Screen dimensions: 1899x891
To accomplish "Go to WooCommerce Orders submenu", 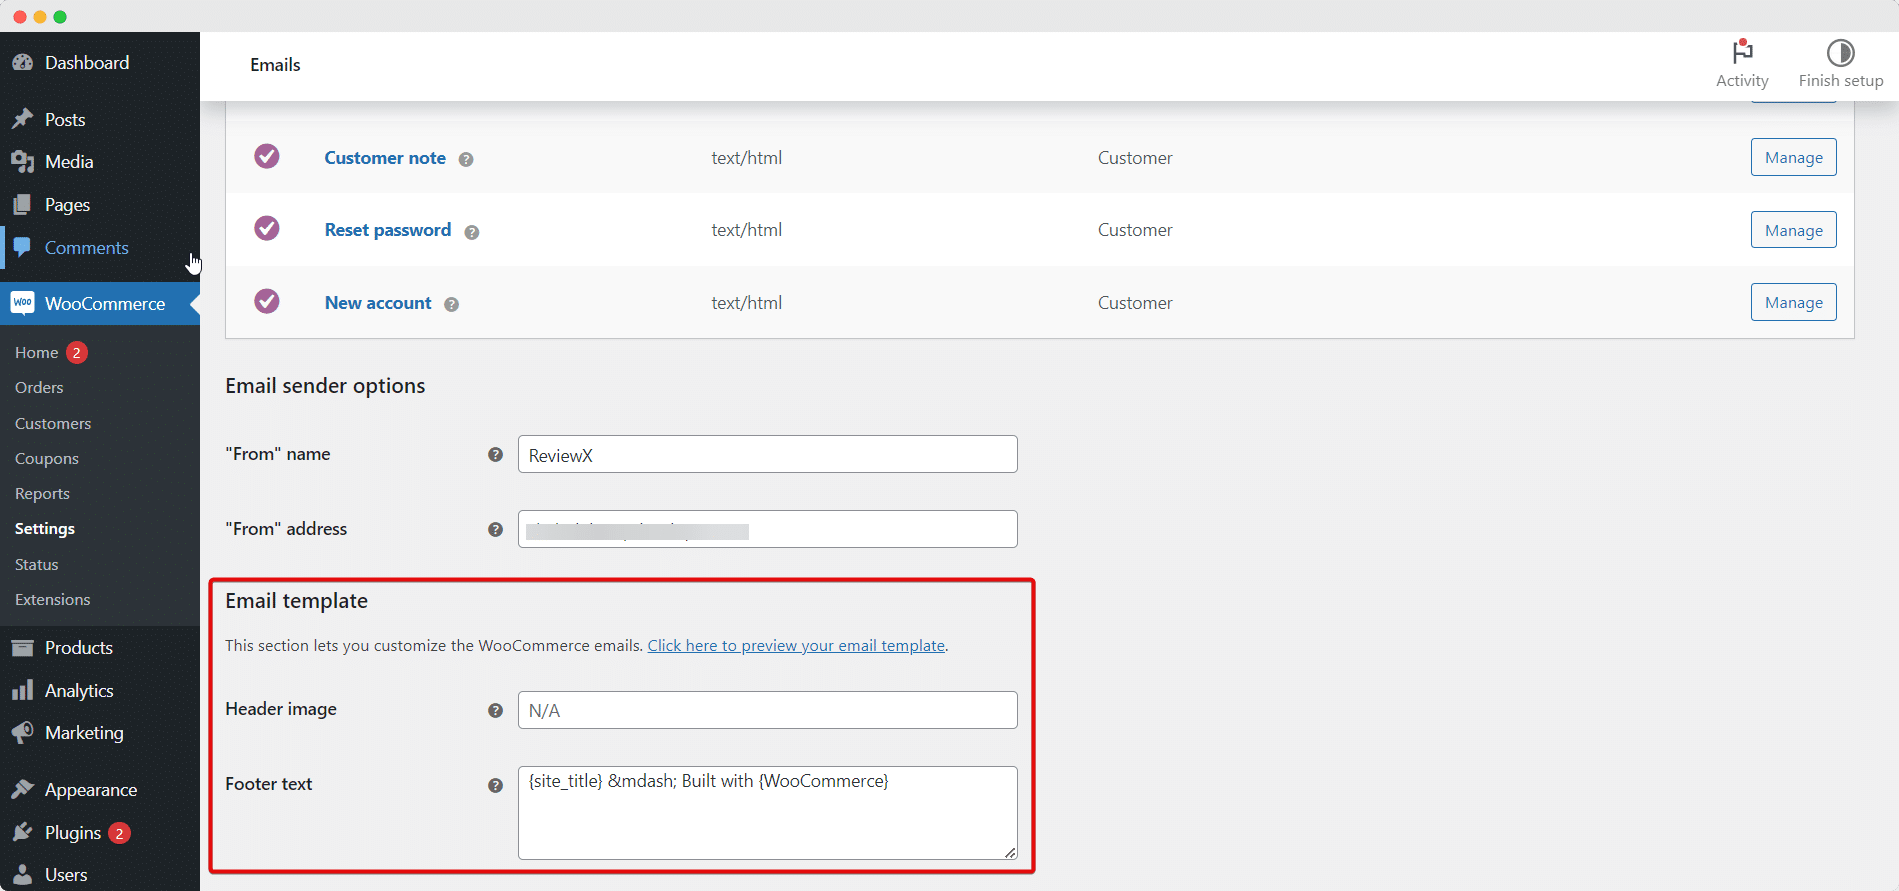I will tap(39, 387).
